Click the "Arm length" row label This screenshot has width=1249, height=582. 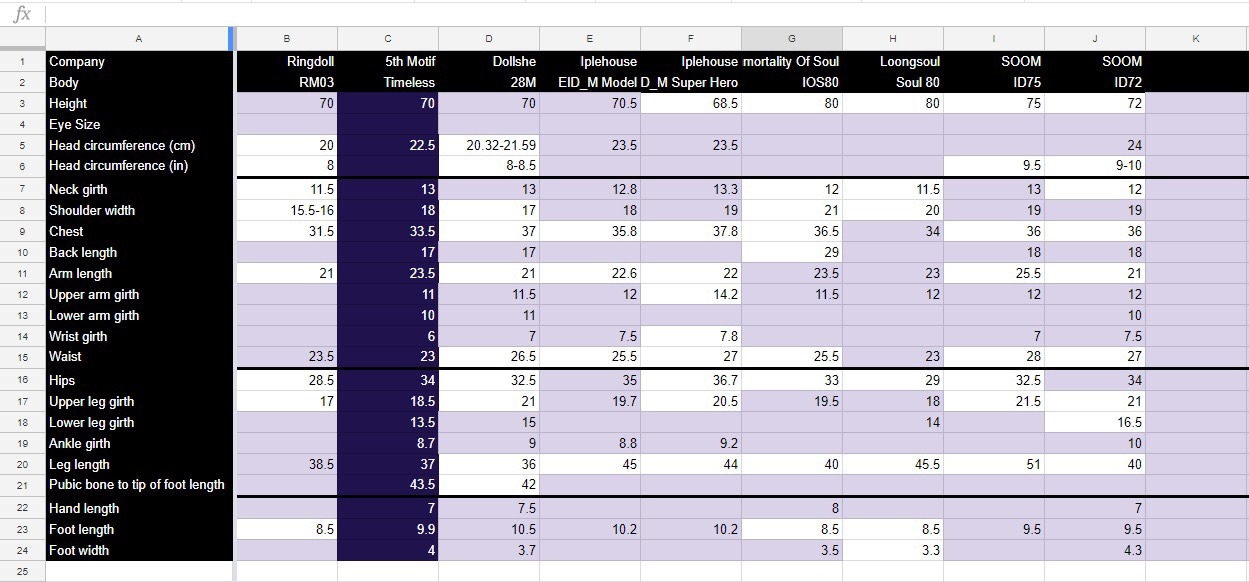coord(139,273)
